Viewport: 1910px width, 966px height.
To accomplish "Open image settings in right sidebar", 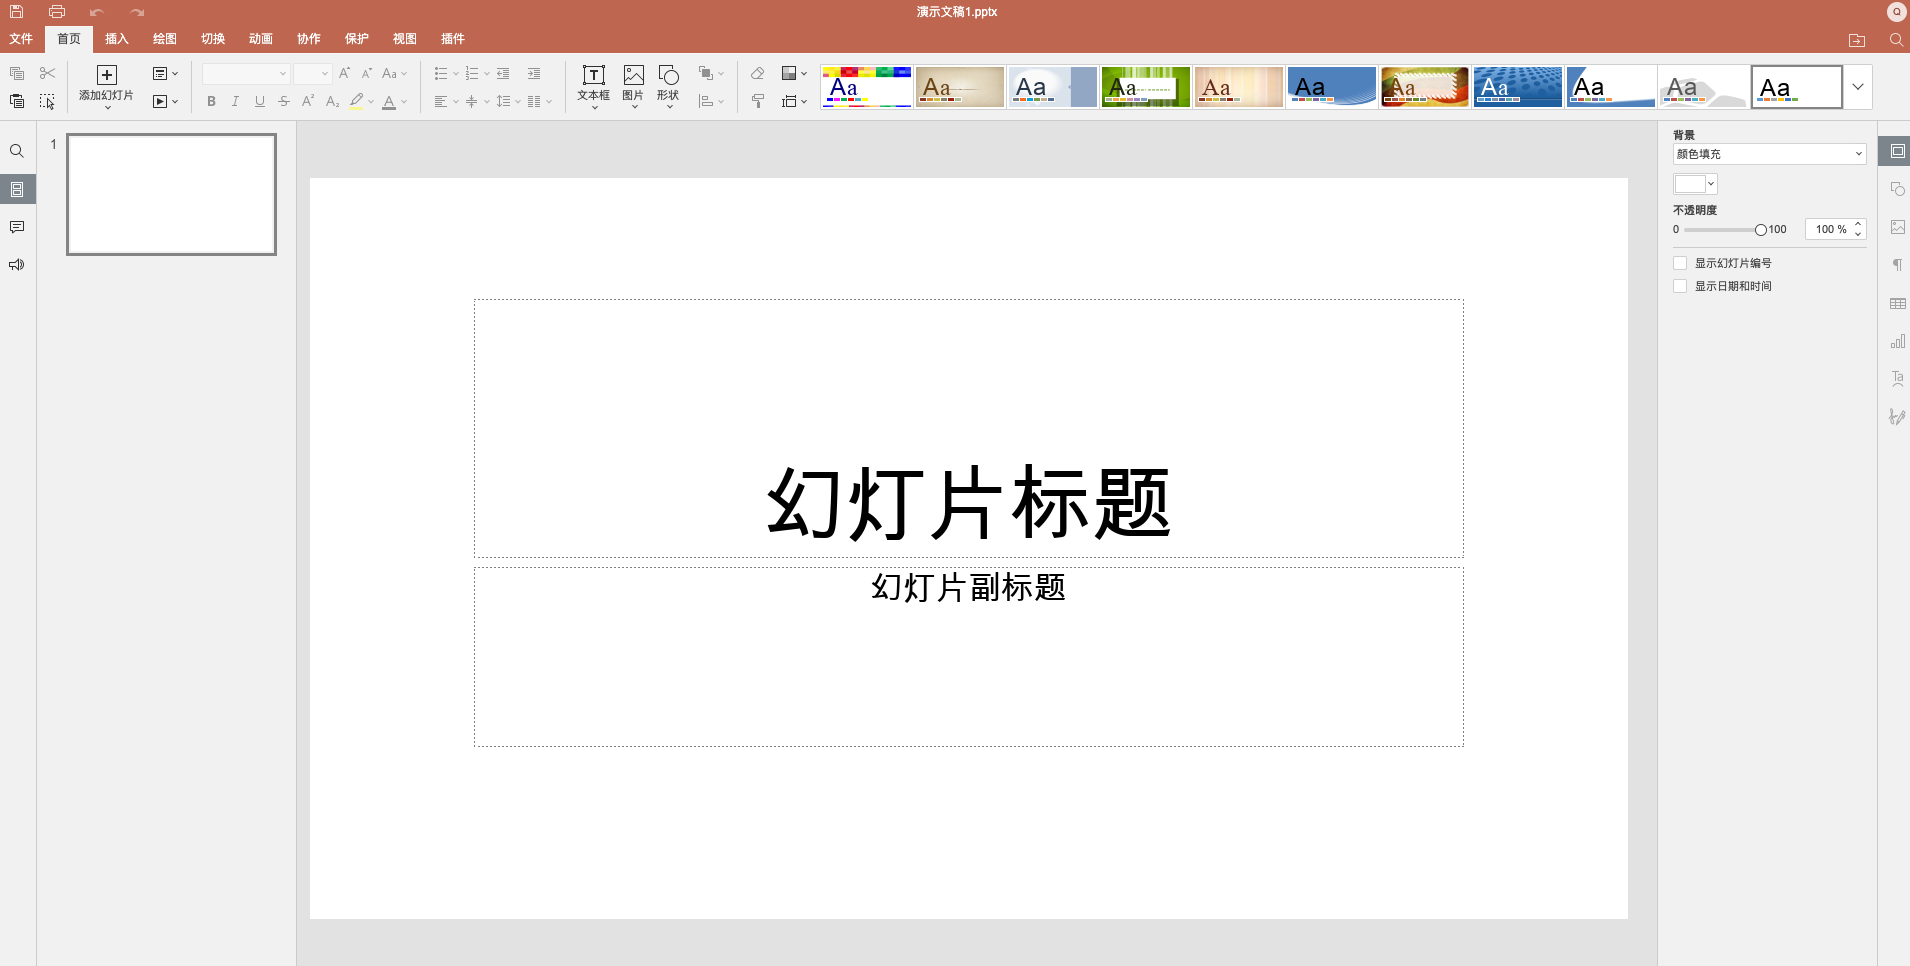I will click(1897, 227).
